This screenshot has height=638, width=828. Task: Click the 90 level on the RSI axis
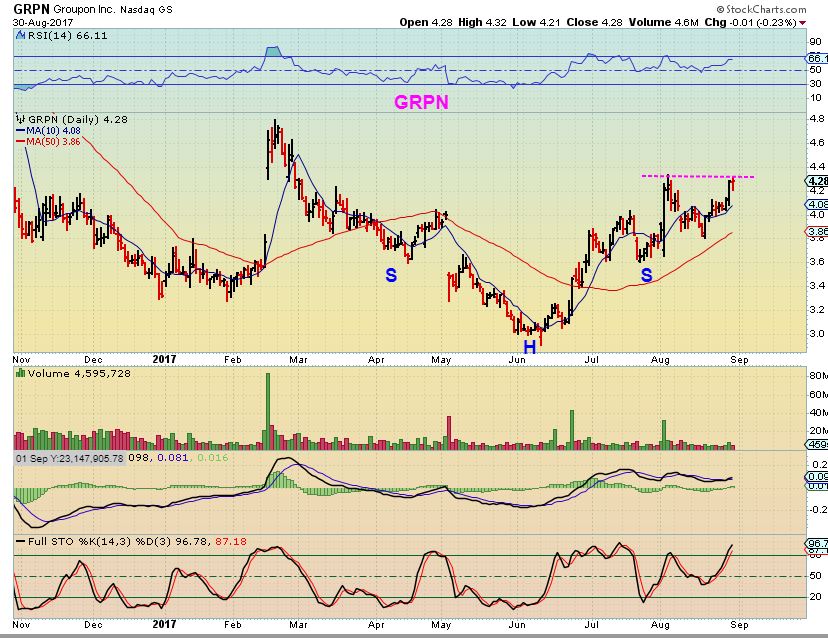815,42
